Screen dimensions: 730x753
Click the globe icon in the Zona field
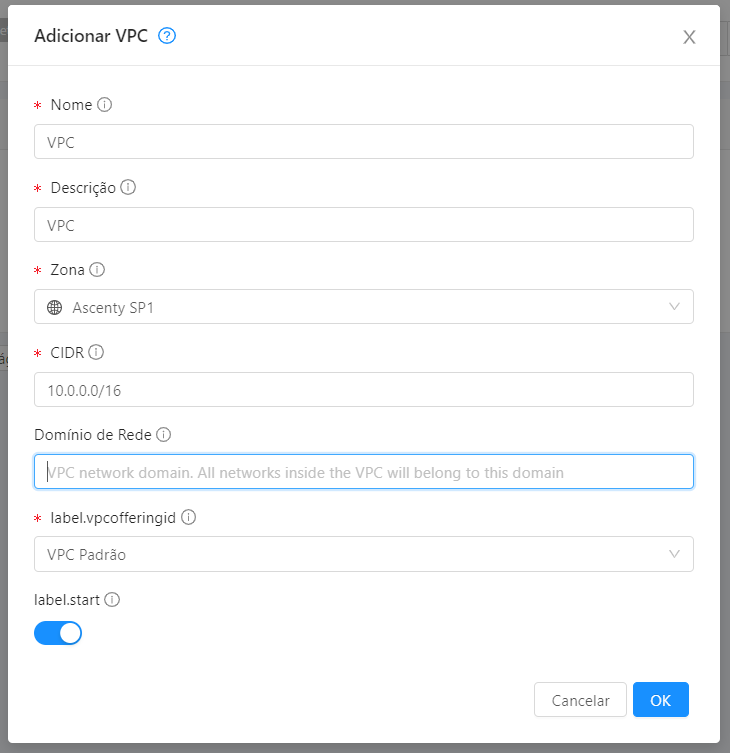click(55, 307)
